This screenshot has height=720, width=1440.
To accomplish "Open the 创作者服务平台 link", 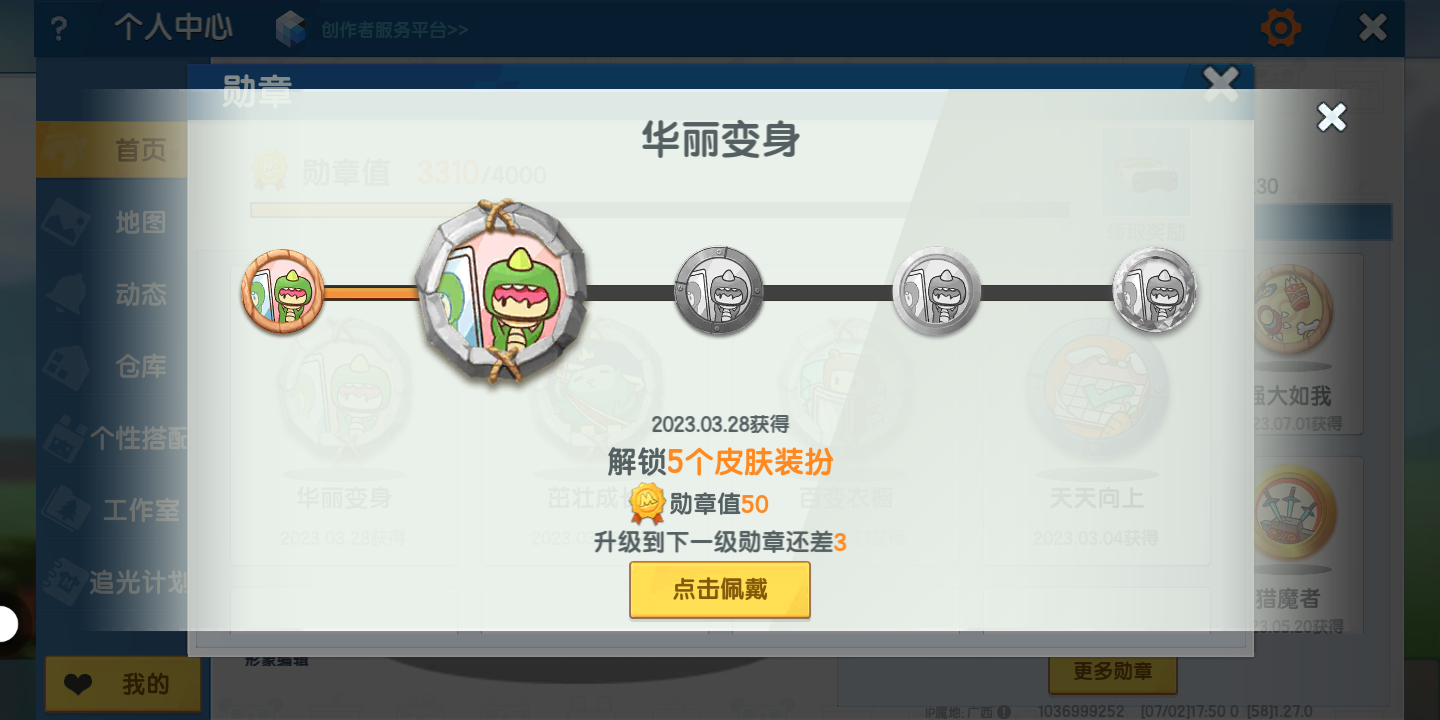I will (x=395, y=29).
